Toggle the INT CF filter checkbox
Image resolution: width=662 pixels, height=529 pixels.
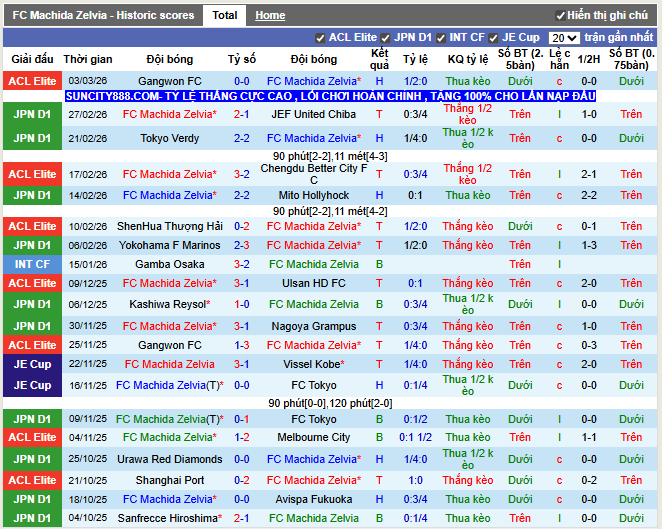441,38
